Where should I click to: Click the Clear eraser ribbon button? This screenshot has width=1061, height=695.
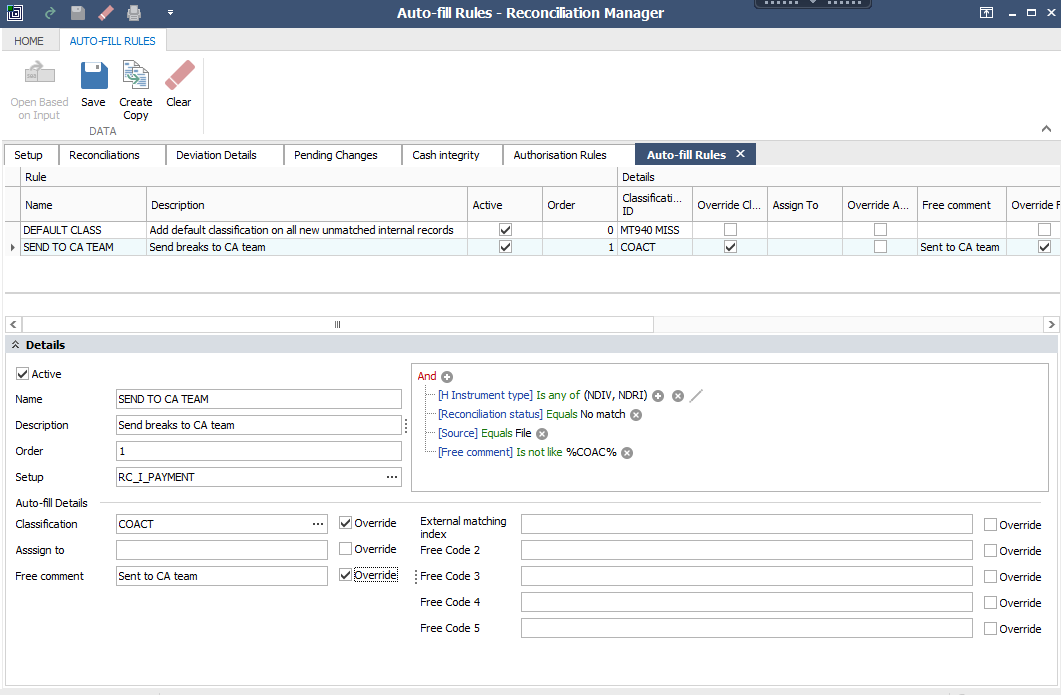tap(179, 84)
